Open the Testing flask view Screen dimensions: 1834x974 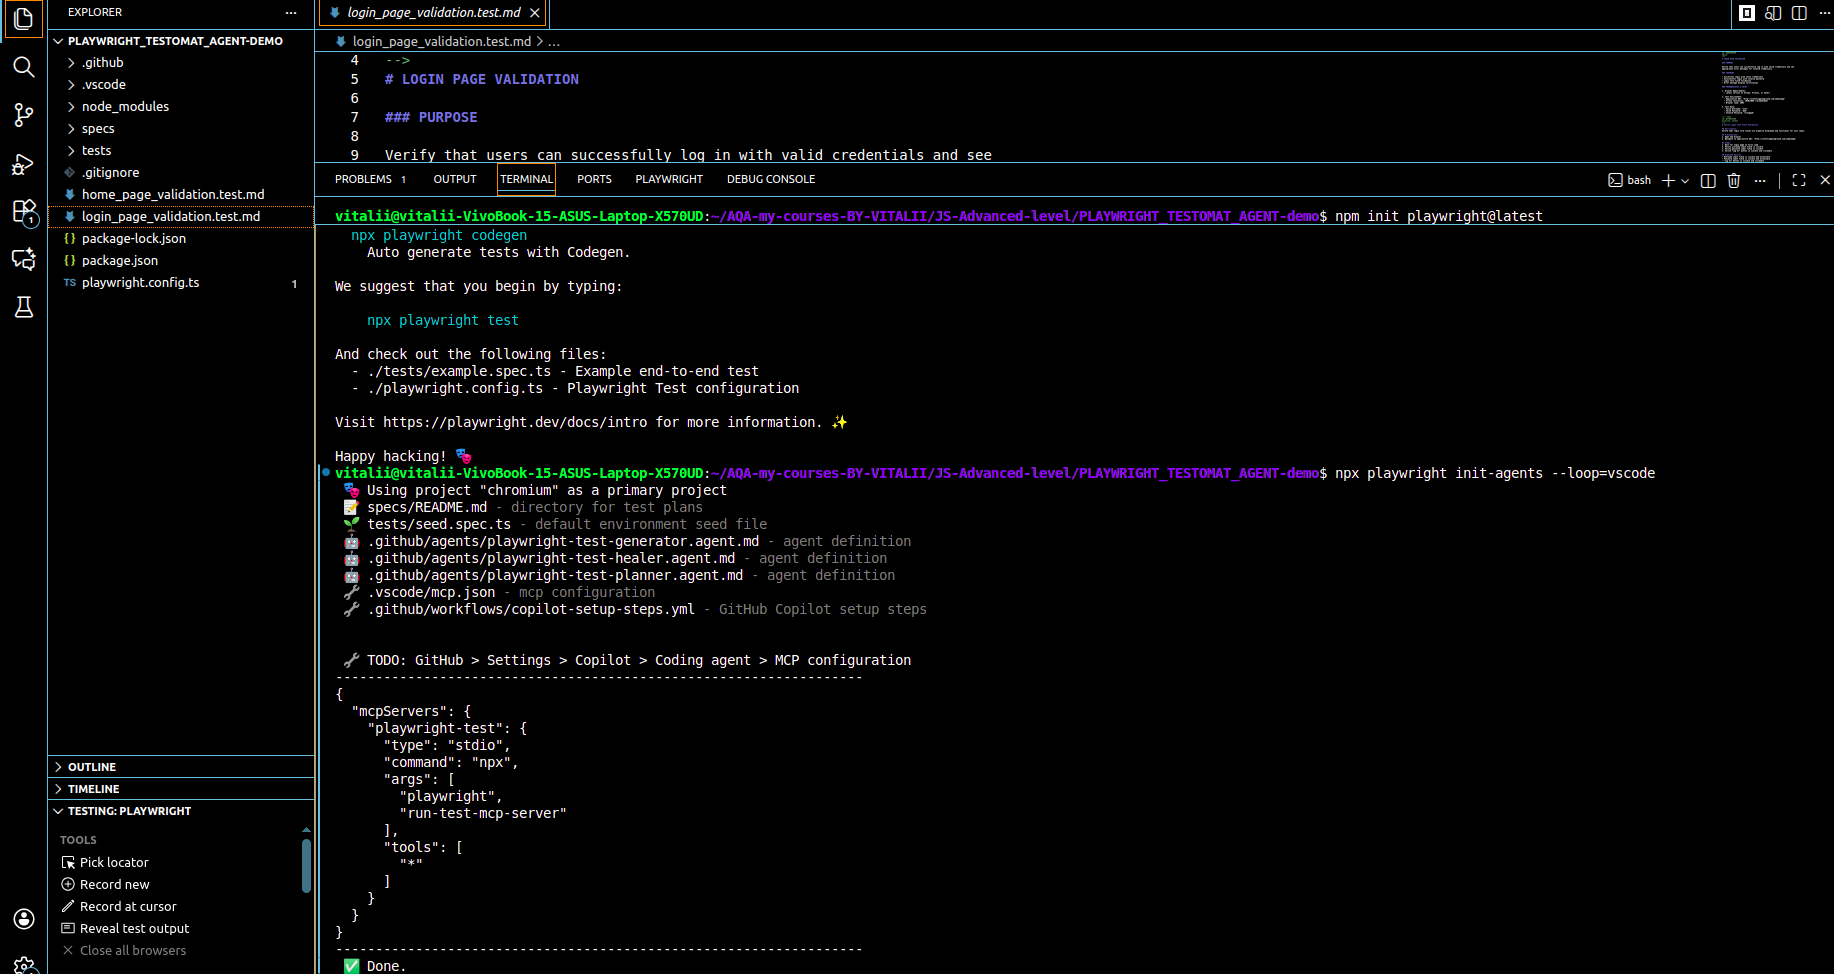coord(23,307)
